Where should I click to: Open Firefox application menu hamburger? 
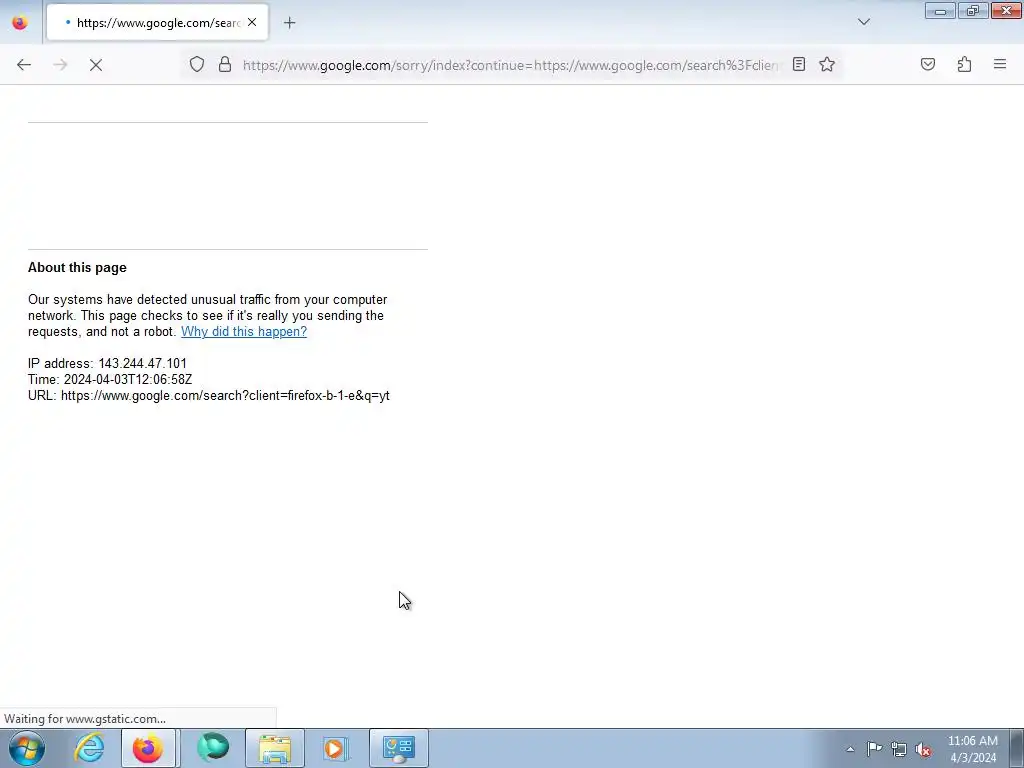tap(1000, 64)
